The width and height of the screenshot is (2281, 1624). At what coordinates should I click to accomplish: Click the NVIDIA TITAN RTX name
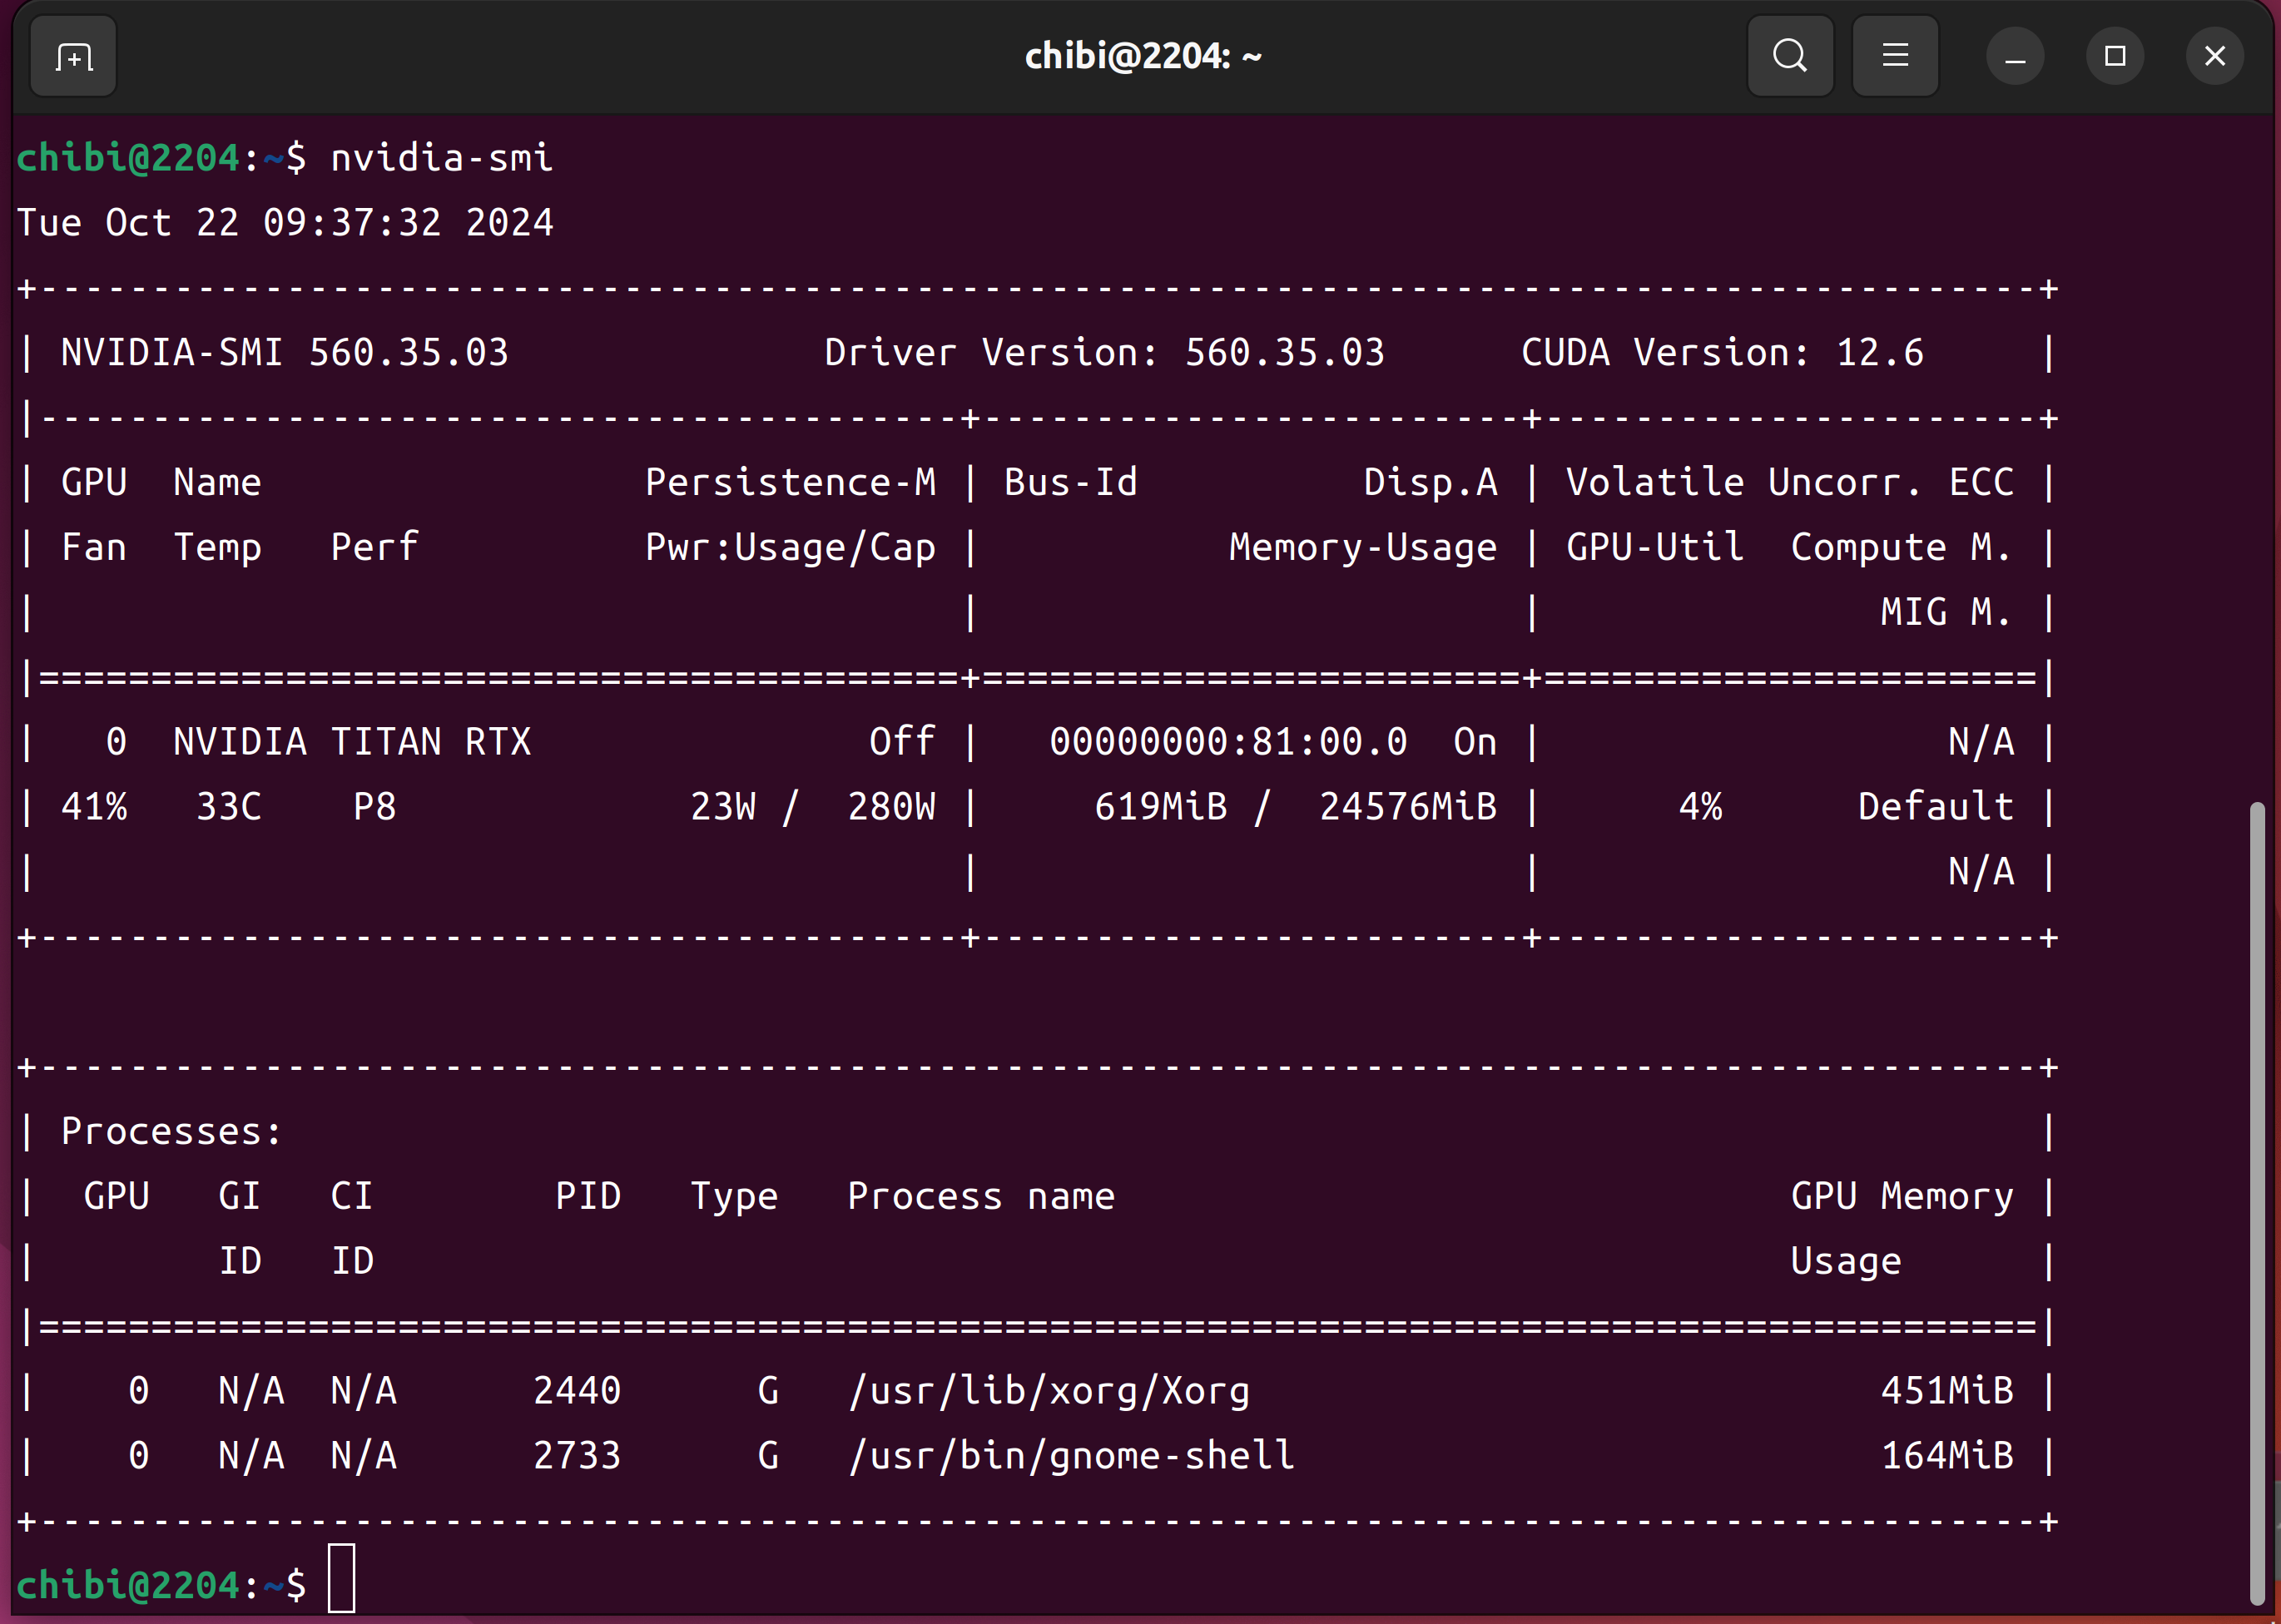coord(352,742)
